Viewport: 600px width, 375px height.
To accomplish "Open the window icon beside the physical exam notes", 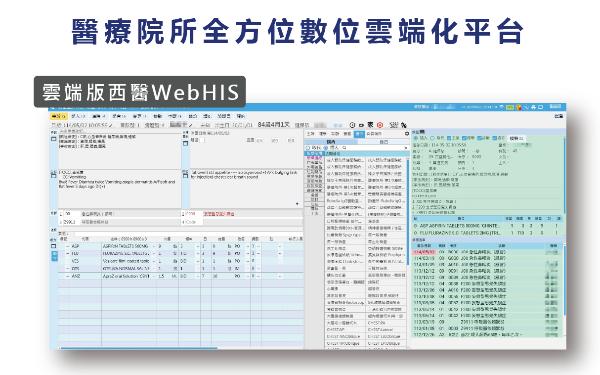I will pos(186,175).
